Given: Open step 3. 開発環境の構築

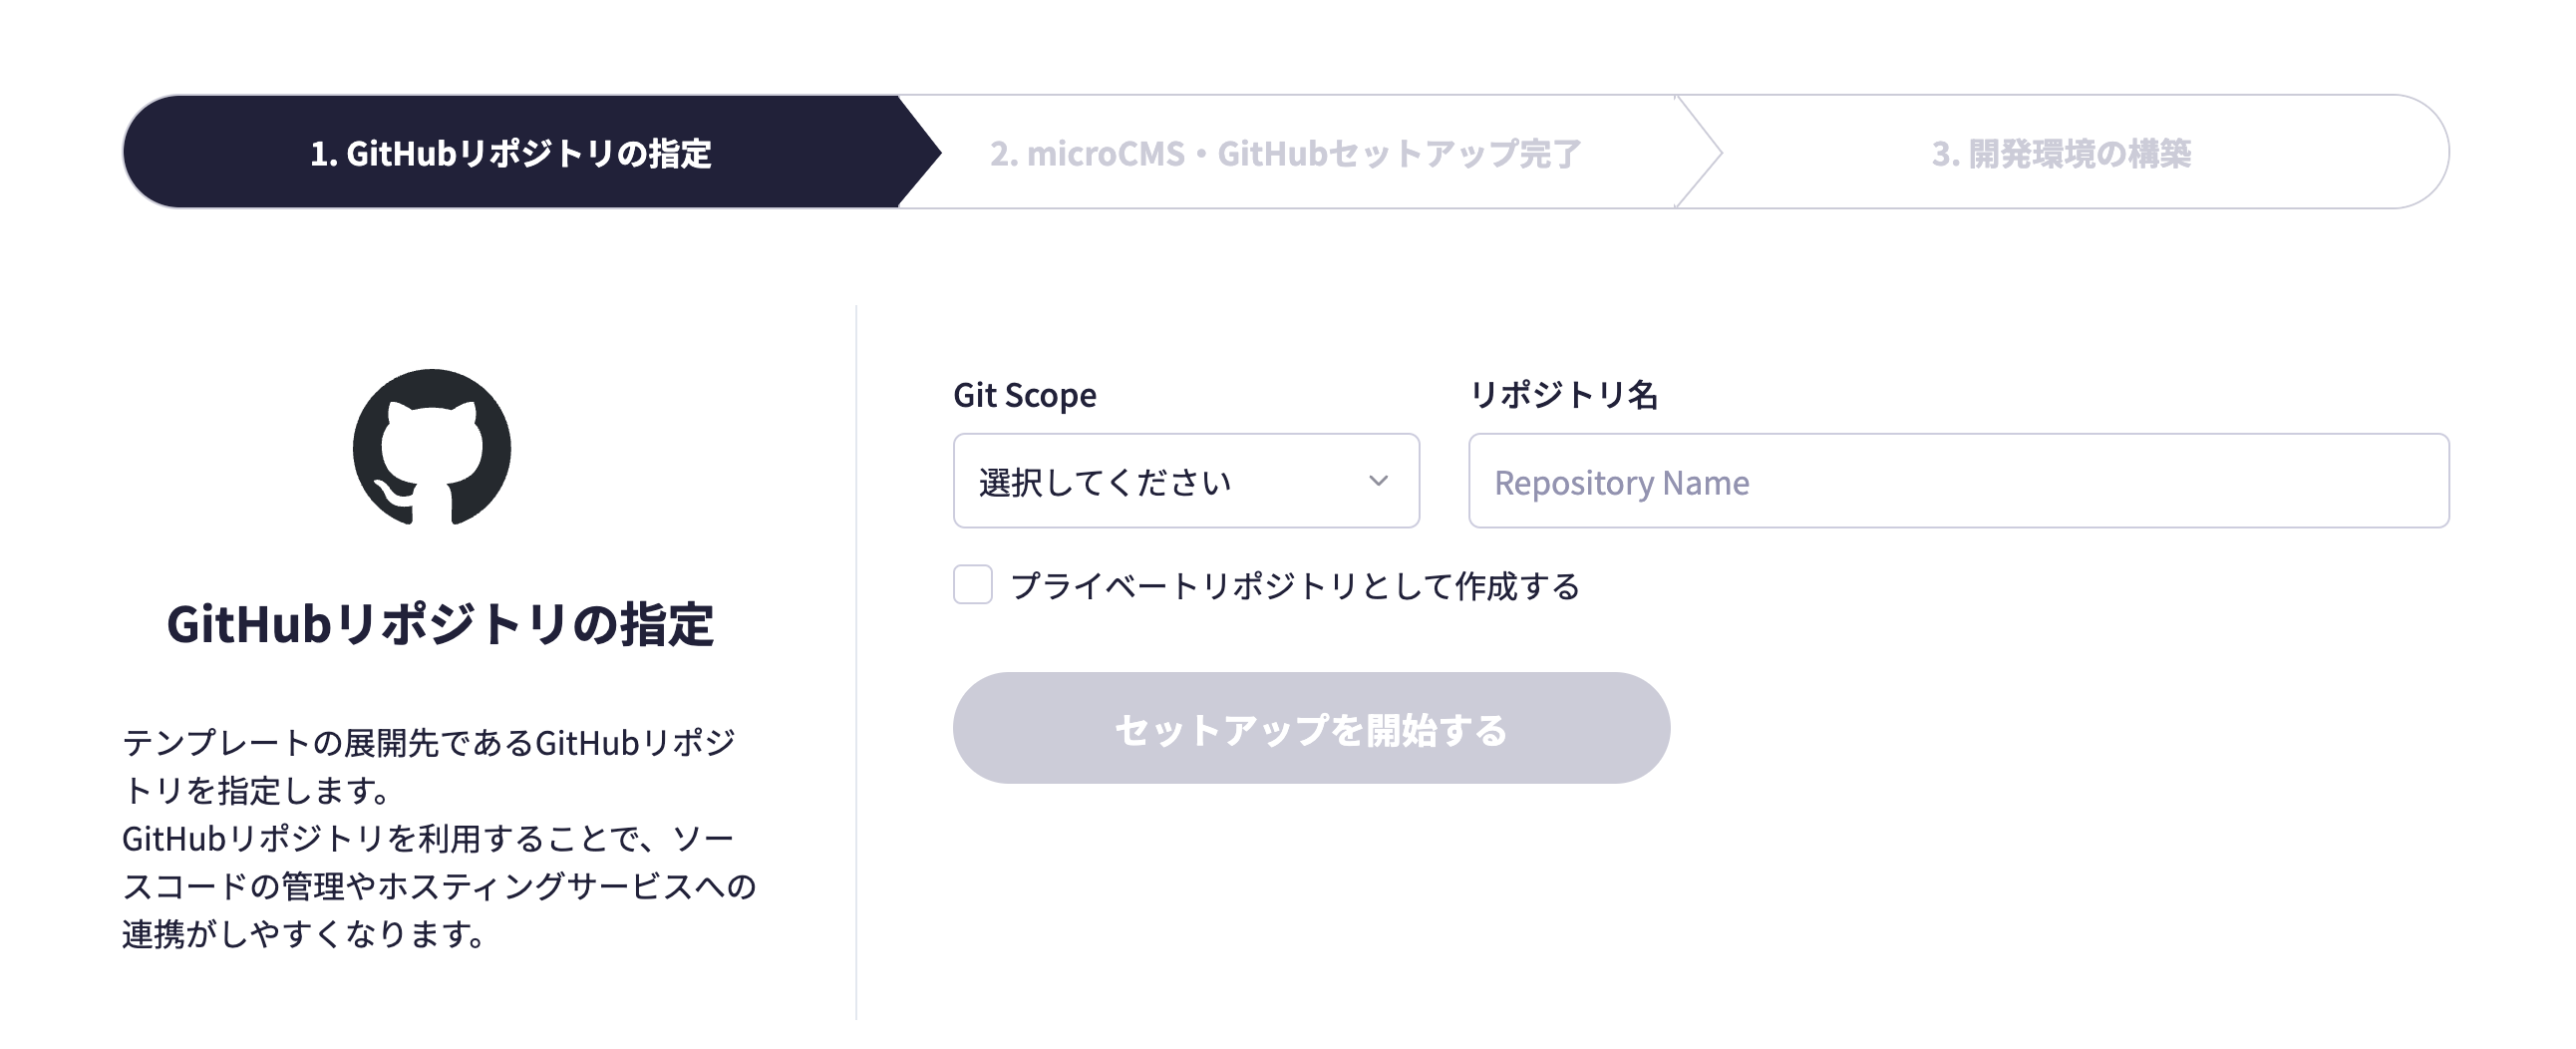Looking at the screenshot, I should (x=2060, y=153).
